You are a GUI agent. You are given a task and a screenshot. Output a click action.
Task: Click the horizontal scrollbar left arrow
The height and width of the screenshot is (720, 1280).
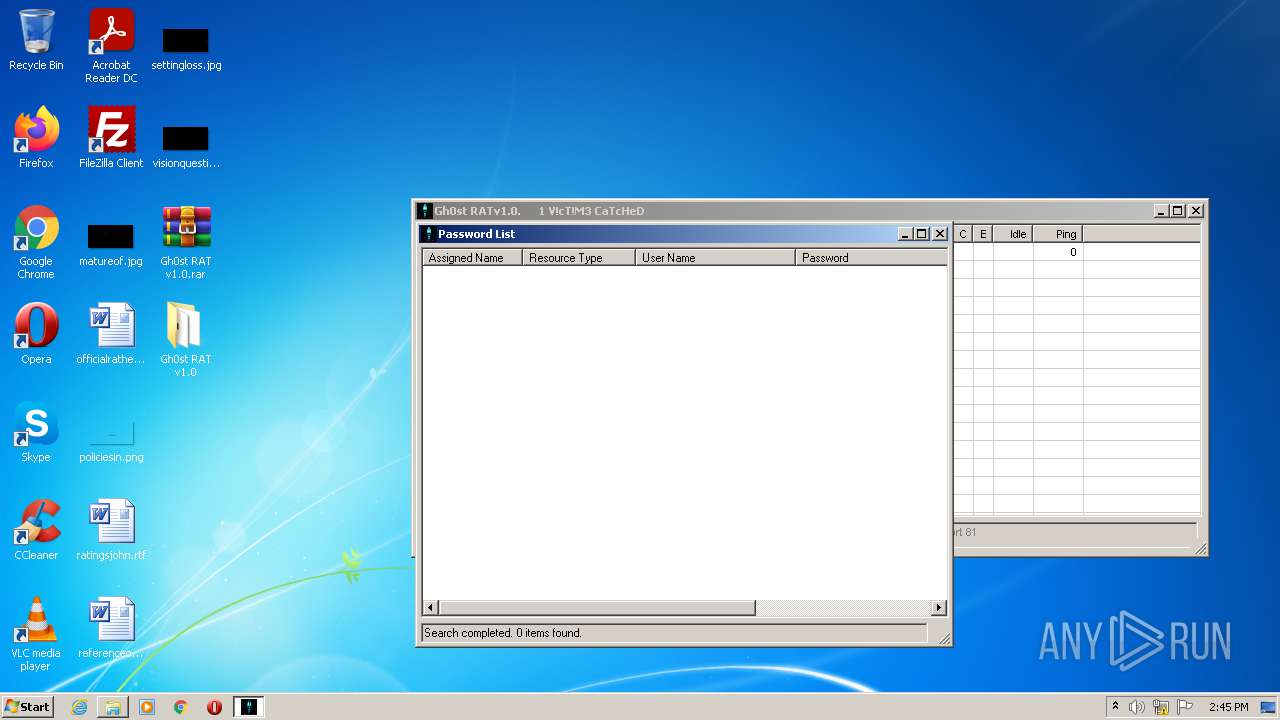tap(431, 608)
